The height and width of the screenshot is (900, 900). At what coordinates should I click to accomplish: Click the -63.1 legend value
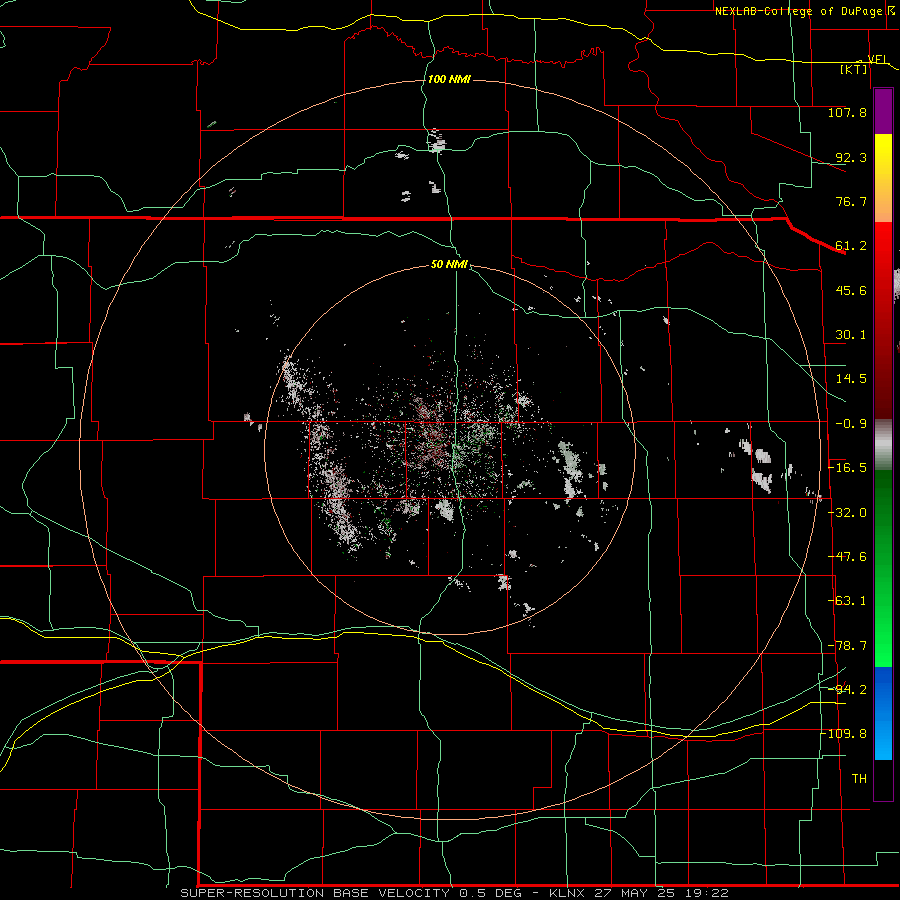pyautogui.click(x=847, y=601)
